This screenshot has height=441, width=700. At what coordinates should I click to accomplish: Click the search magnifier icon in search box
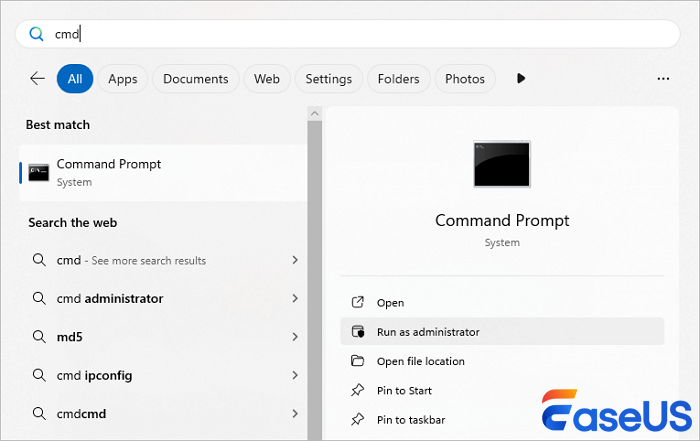(36, 34)
